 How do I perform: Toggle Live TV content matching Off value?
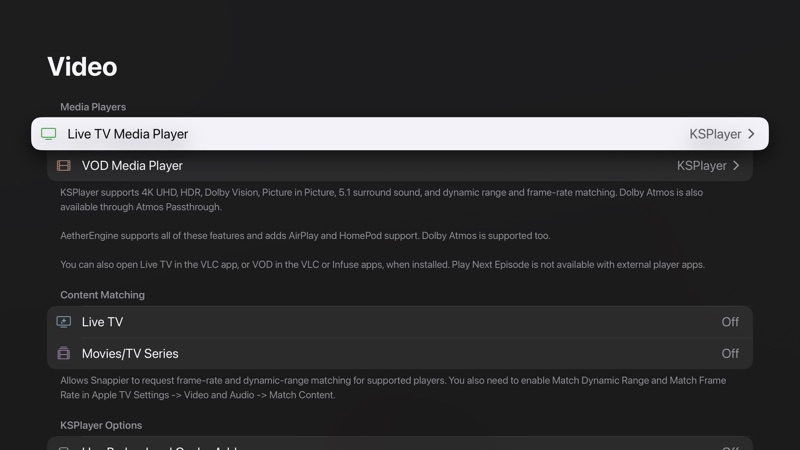[x=730, y=322]
